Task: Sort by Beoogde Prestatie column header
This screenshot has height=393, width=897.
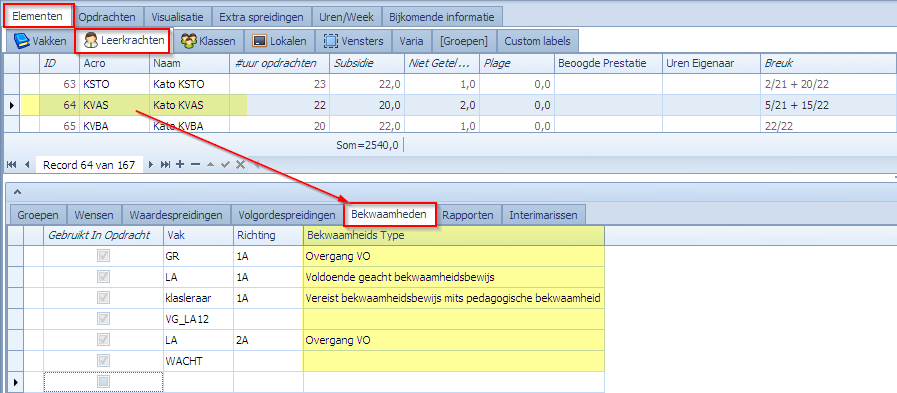Action: point(608,63)
